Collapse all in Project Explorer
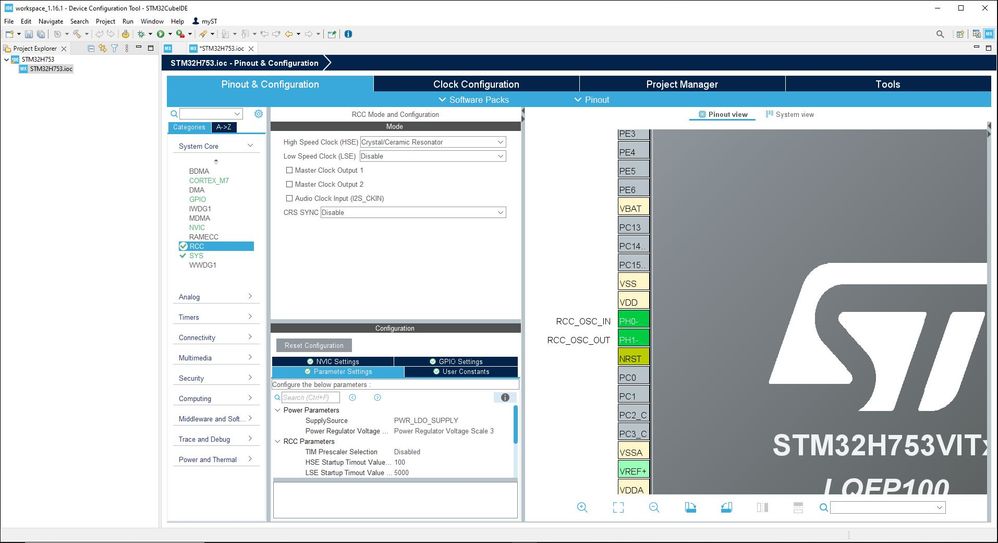998x543 pixels. (91, 48)
